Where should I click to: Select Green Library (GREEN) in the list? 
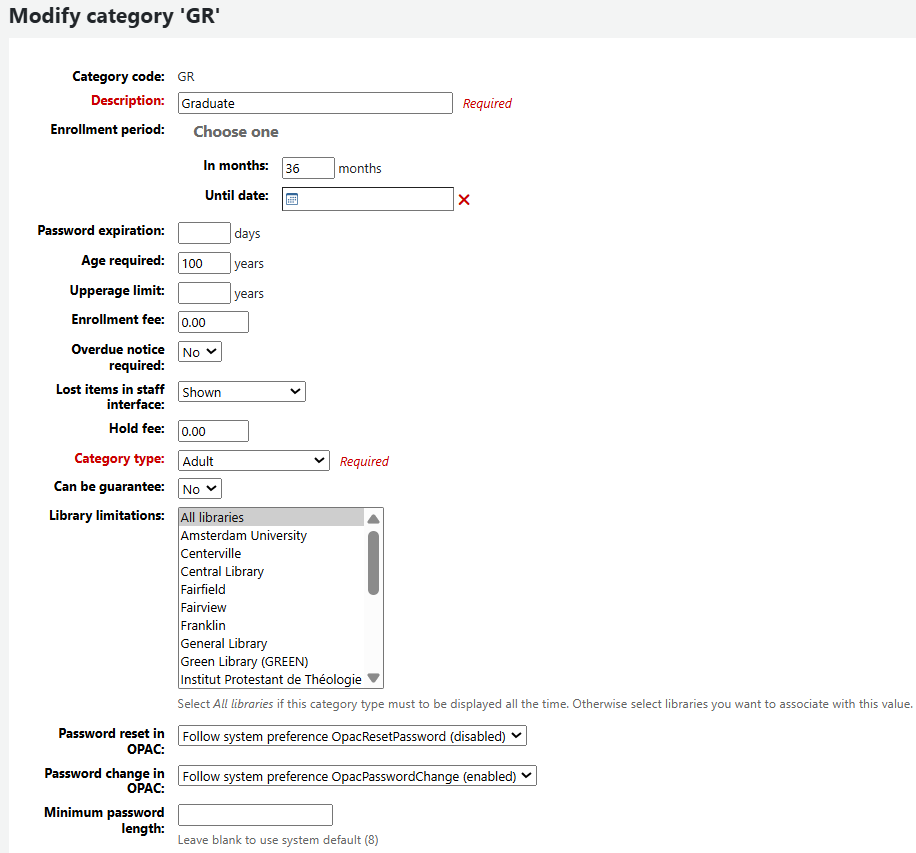[x=272, y=662]
